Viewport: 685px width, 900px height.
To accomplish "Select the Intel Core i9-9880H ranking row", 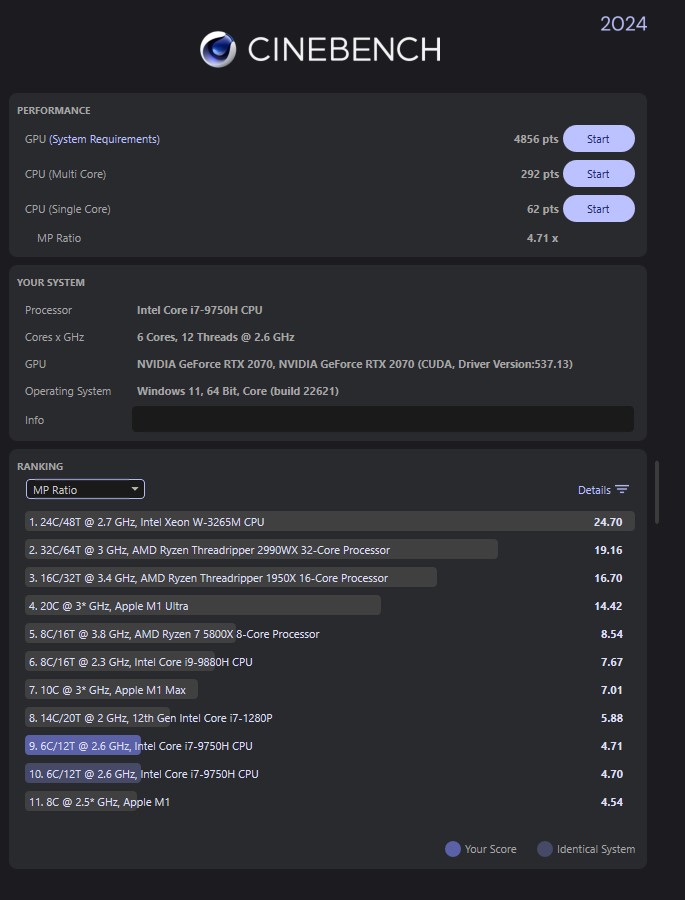I will [330, 662].
